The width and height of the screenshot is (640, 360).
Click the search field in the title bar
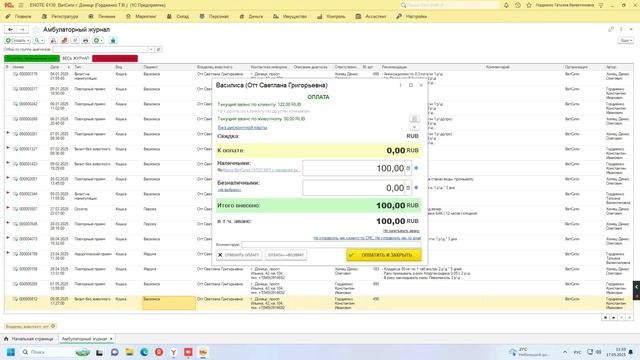pos(449,5)
